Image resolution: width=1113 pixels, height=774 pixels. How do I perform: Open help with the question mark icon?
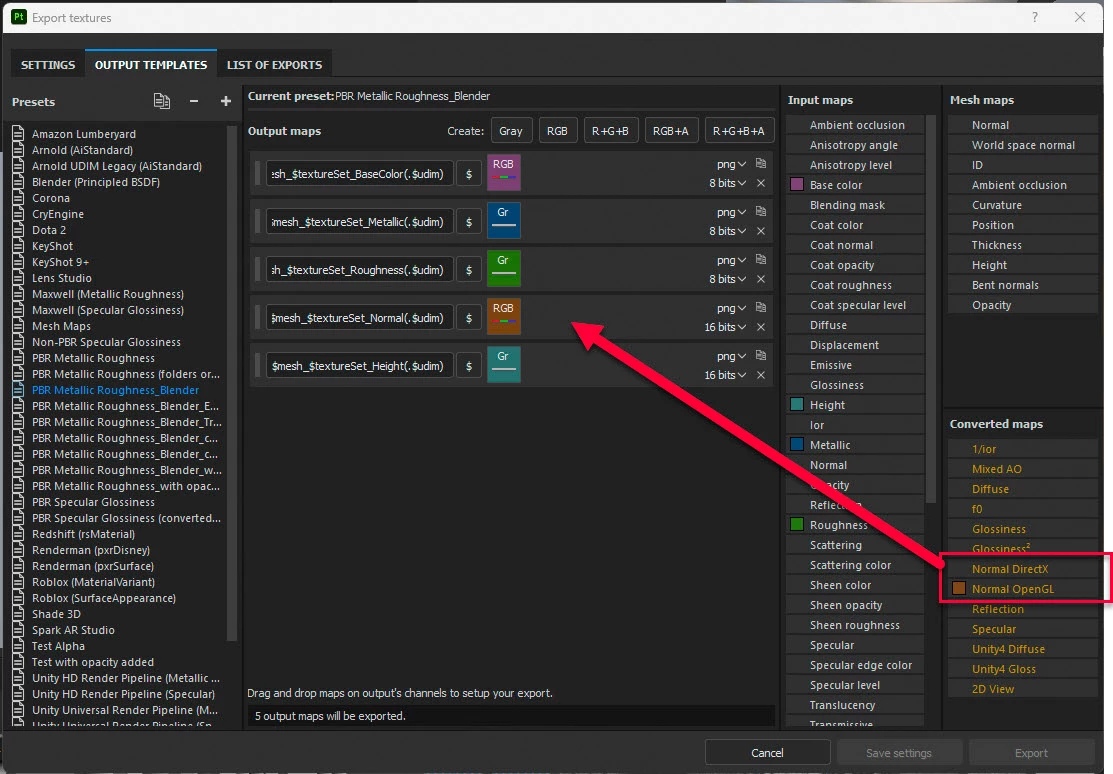pos(1035,17)
